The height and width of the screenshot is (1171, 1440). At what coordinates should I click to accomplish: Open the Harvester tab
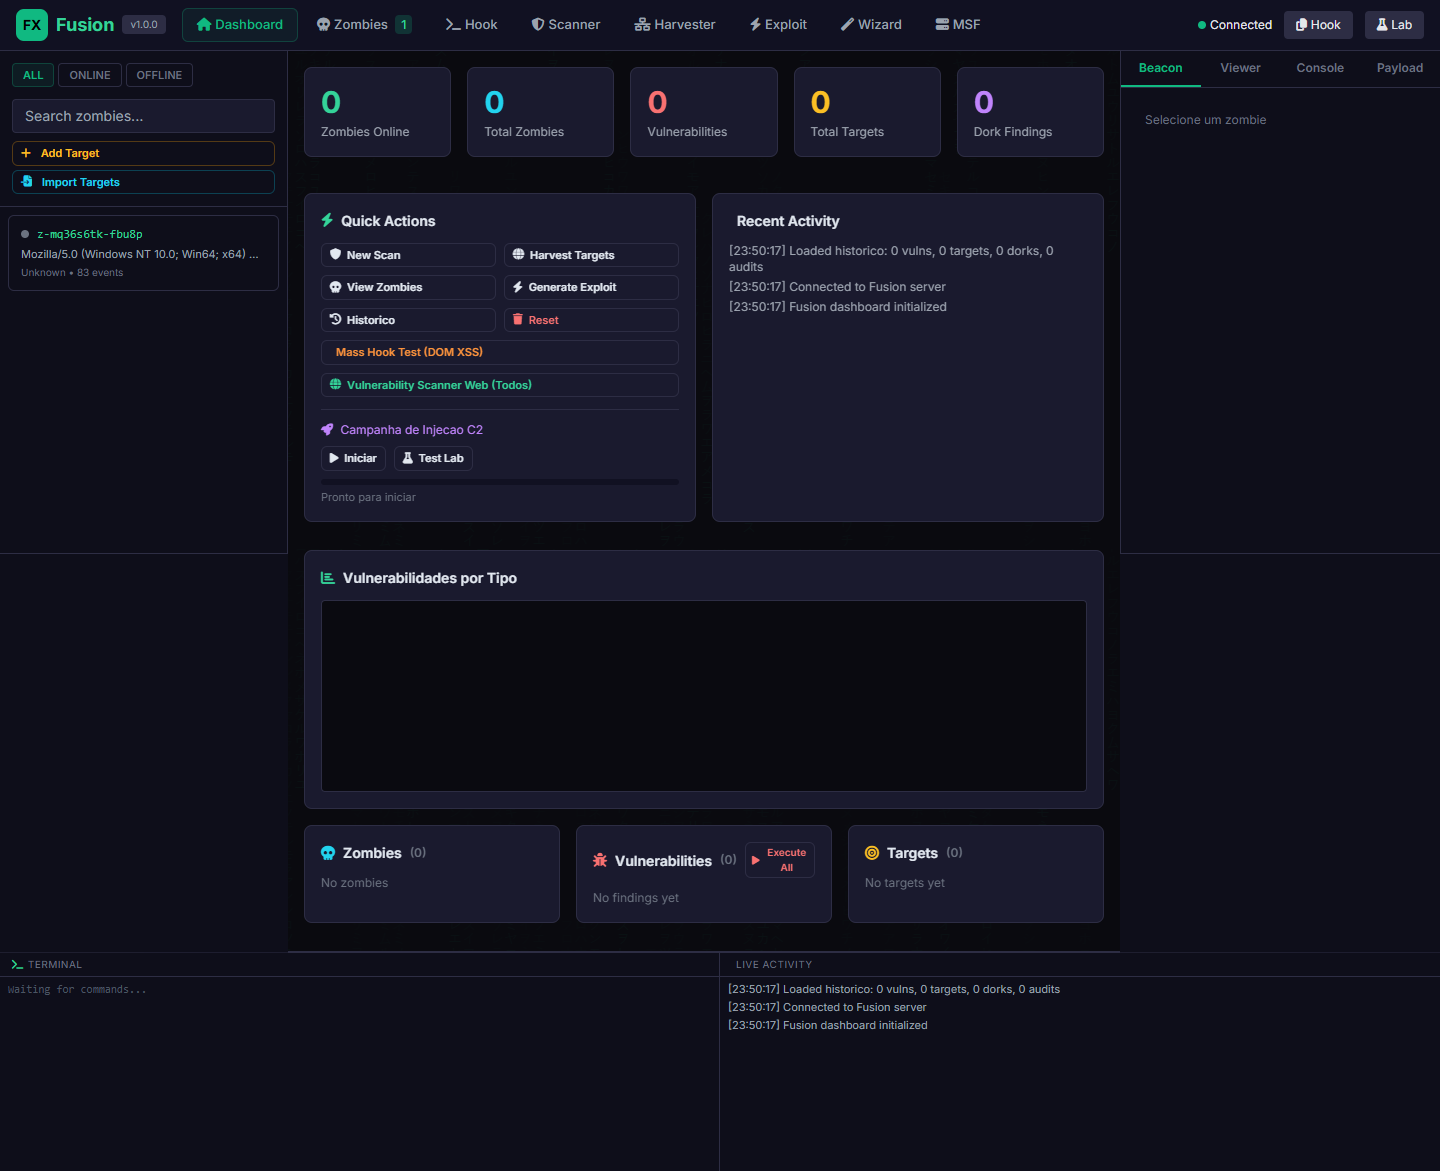[675, 25]
